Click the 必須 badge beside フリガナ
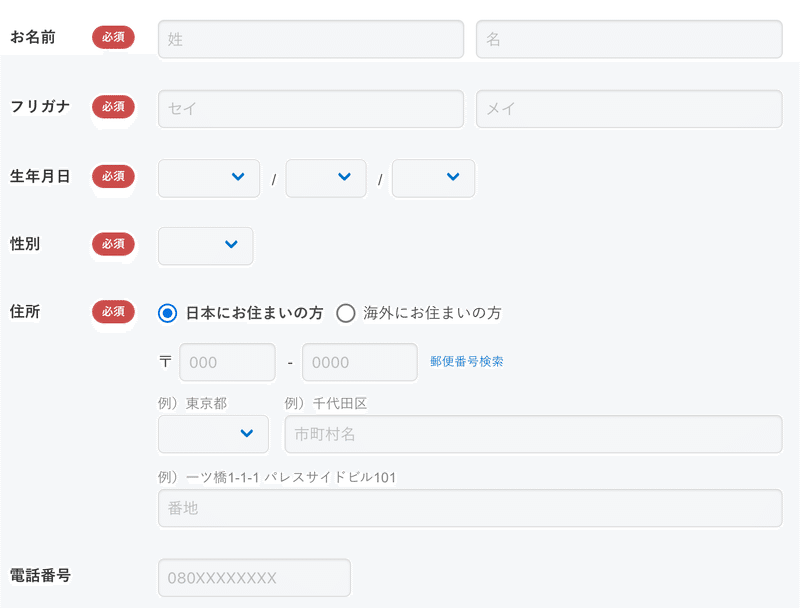Image resolution: width=800 pixels, height=608 pixels. (113, 107)
